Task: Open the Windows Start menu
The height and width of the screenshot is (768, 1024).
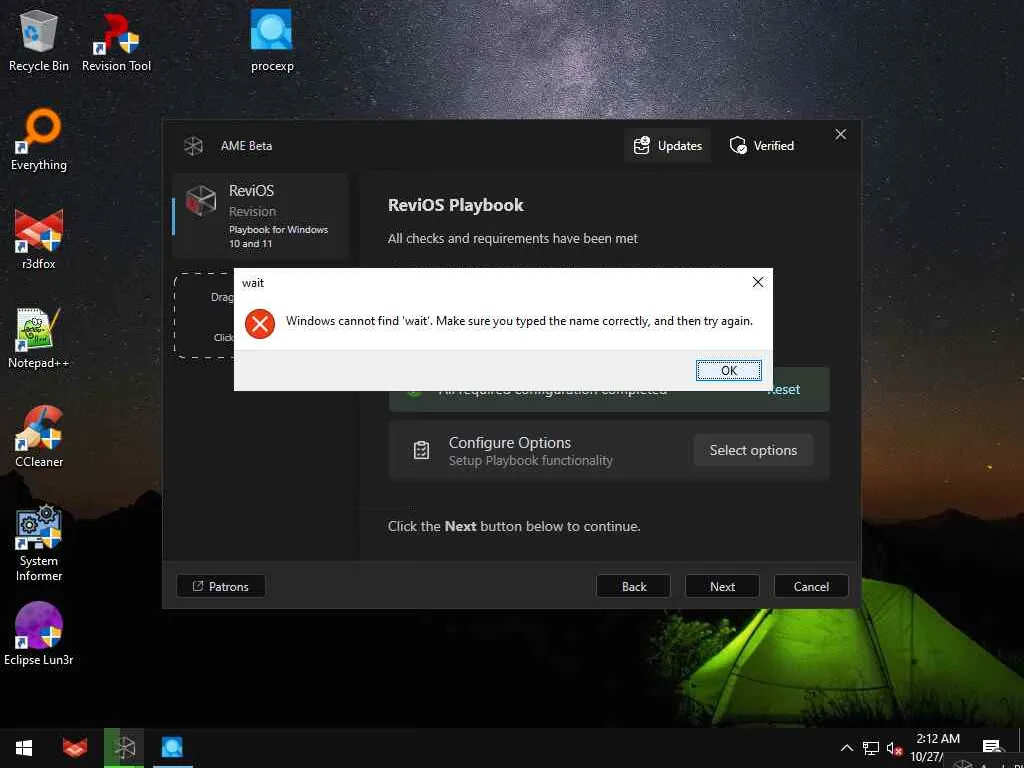Action: pyautogui.click(x=24, y=747)
